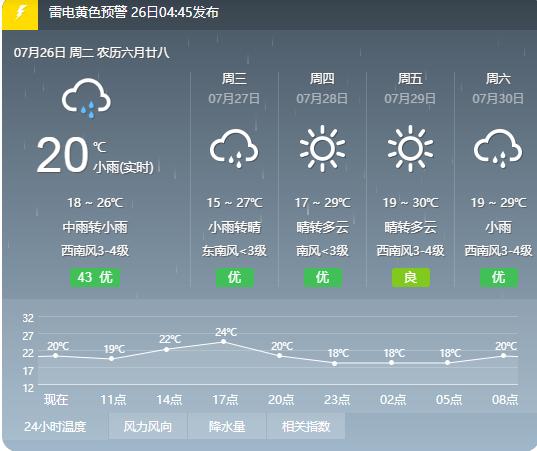537x451 pixels.
Task: Click the current temperature 20 reading
Action: click(x=62, y=155)
